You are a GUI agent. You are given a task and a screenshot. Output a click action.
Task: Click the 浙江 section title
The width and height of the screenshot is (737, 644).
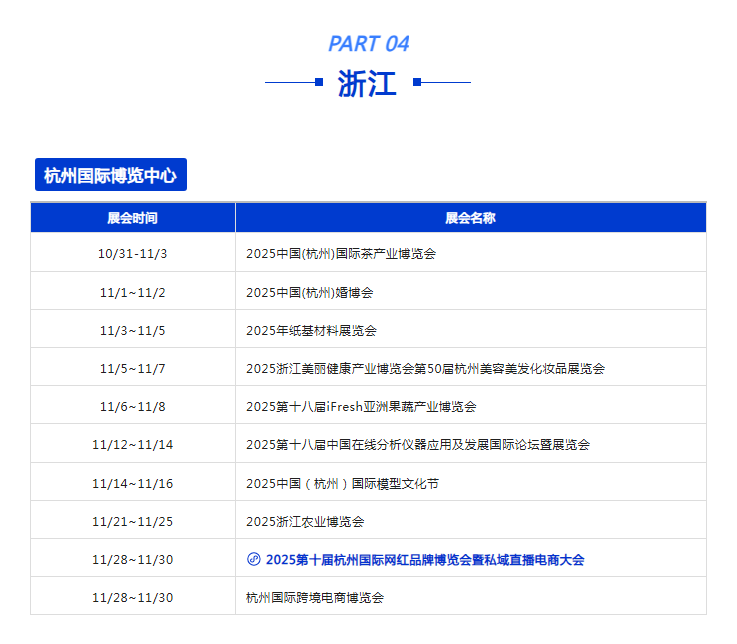367,83
